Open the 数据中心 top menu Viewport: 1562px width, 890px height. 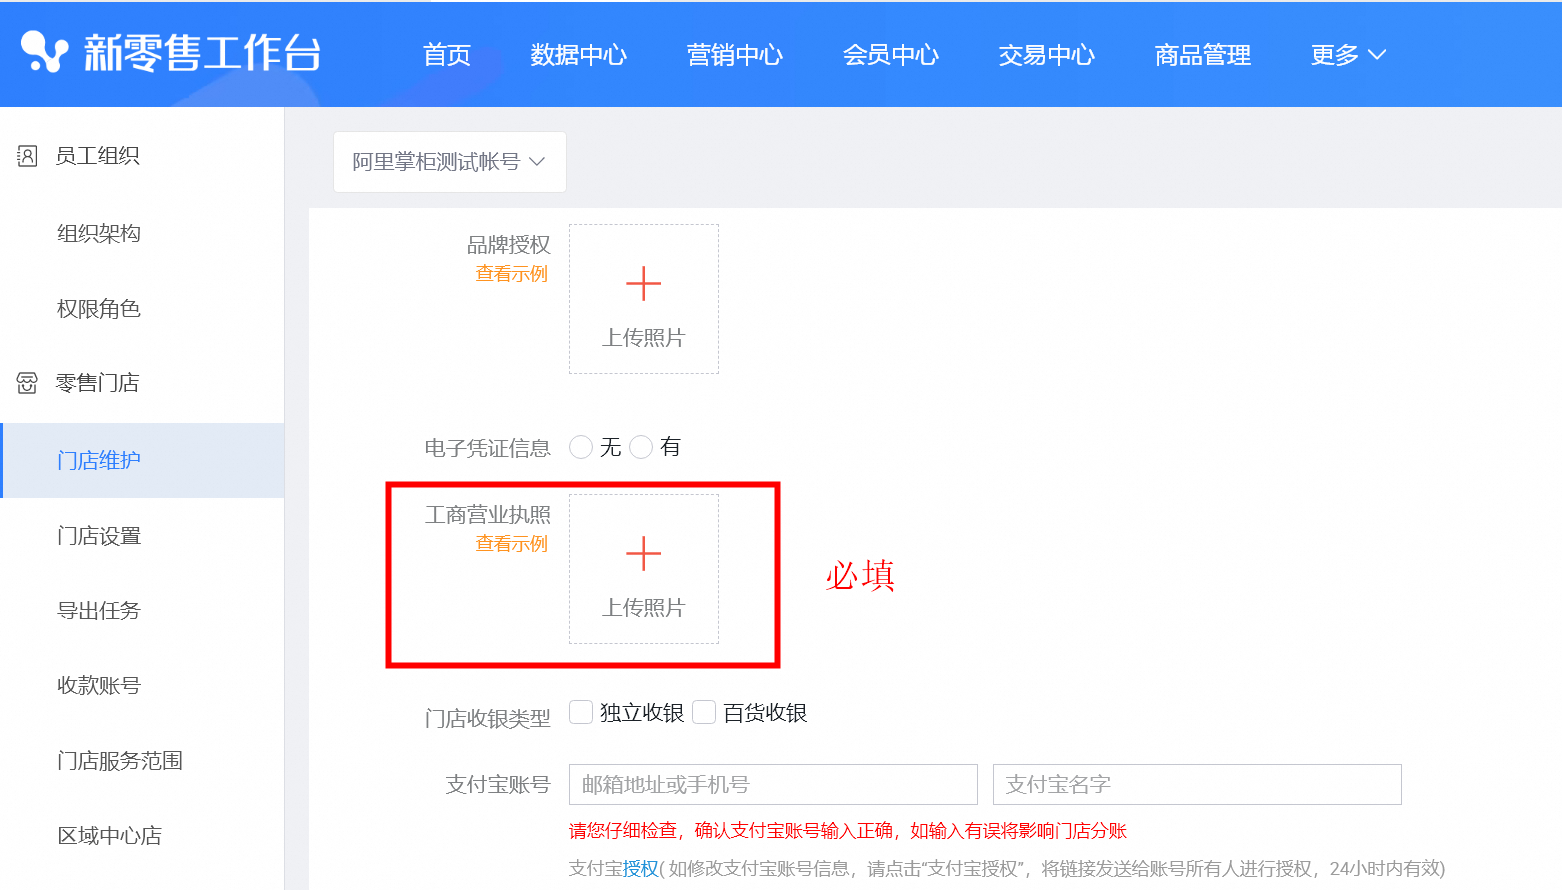[x=578, y=55]
